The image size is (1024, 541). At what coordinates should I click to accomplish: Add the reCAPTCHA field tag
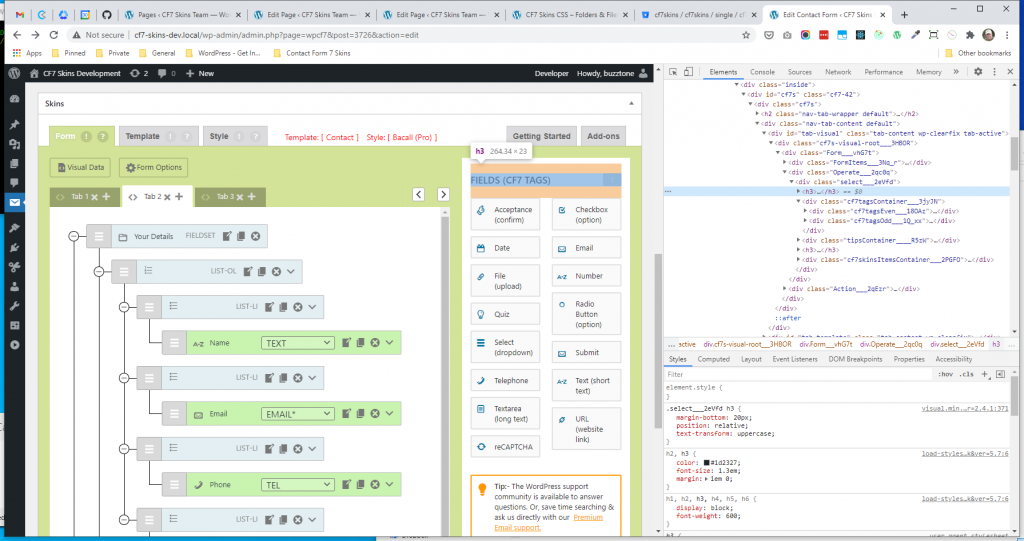[x=506, y=446]
